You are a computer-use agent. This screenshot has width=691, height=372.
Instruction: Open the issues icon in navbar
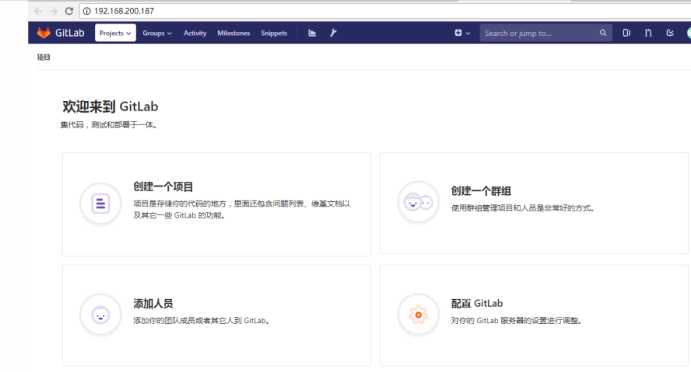click(626, 33)
